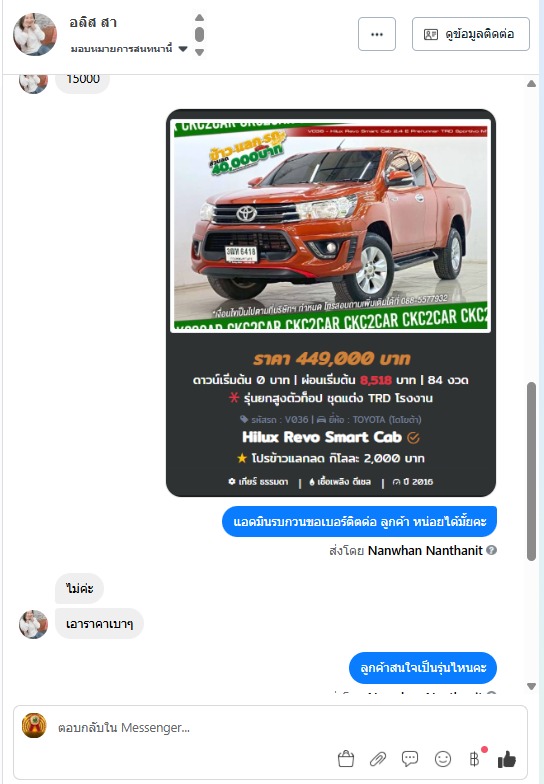Click the header down arrow stepper

(x=200, y=52)
